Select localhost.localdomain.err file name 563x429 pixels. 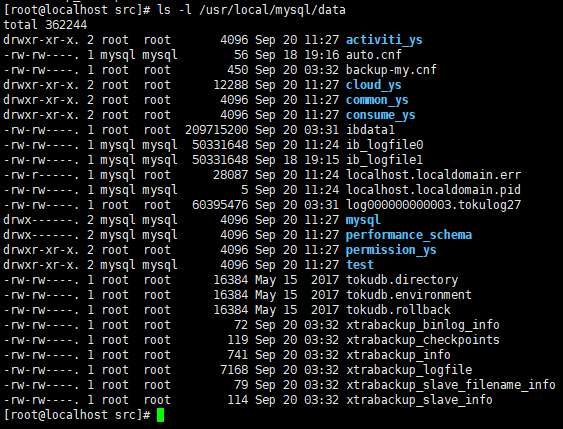pyautogui.click(x=433, y=175)
